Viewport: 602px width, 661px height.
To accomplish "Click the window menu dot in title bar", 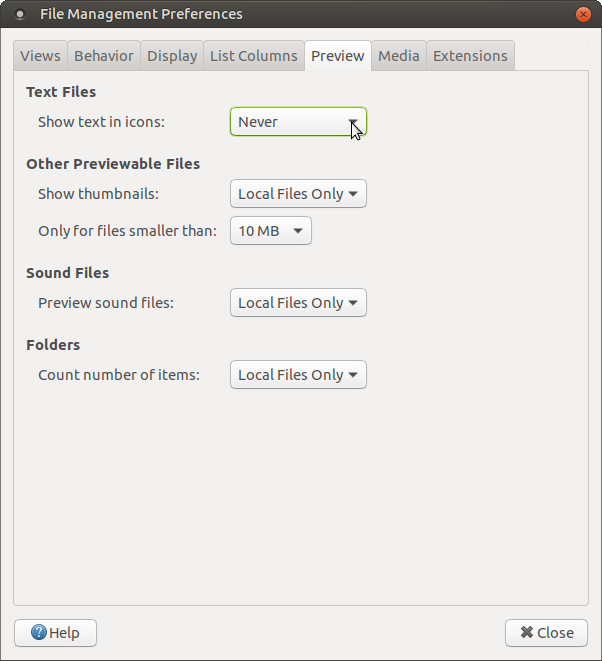I will pos(19,15).
